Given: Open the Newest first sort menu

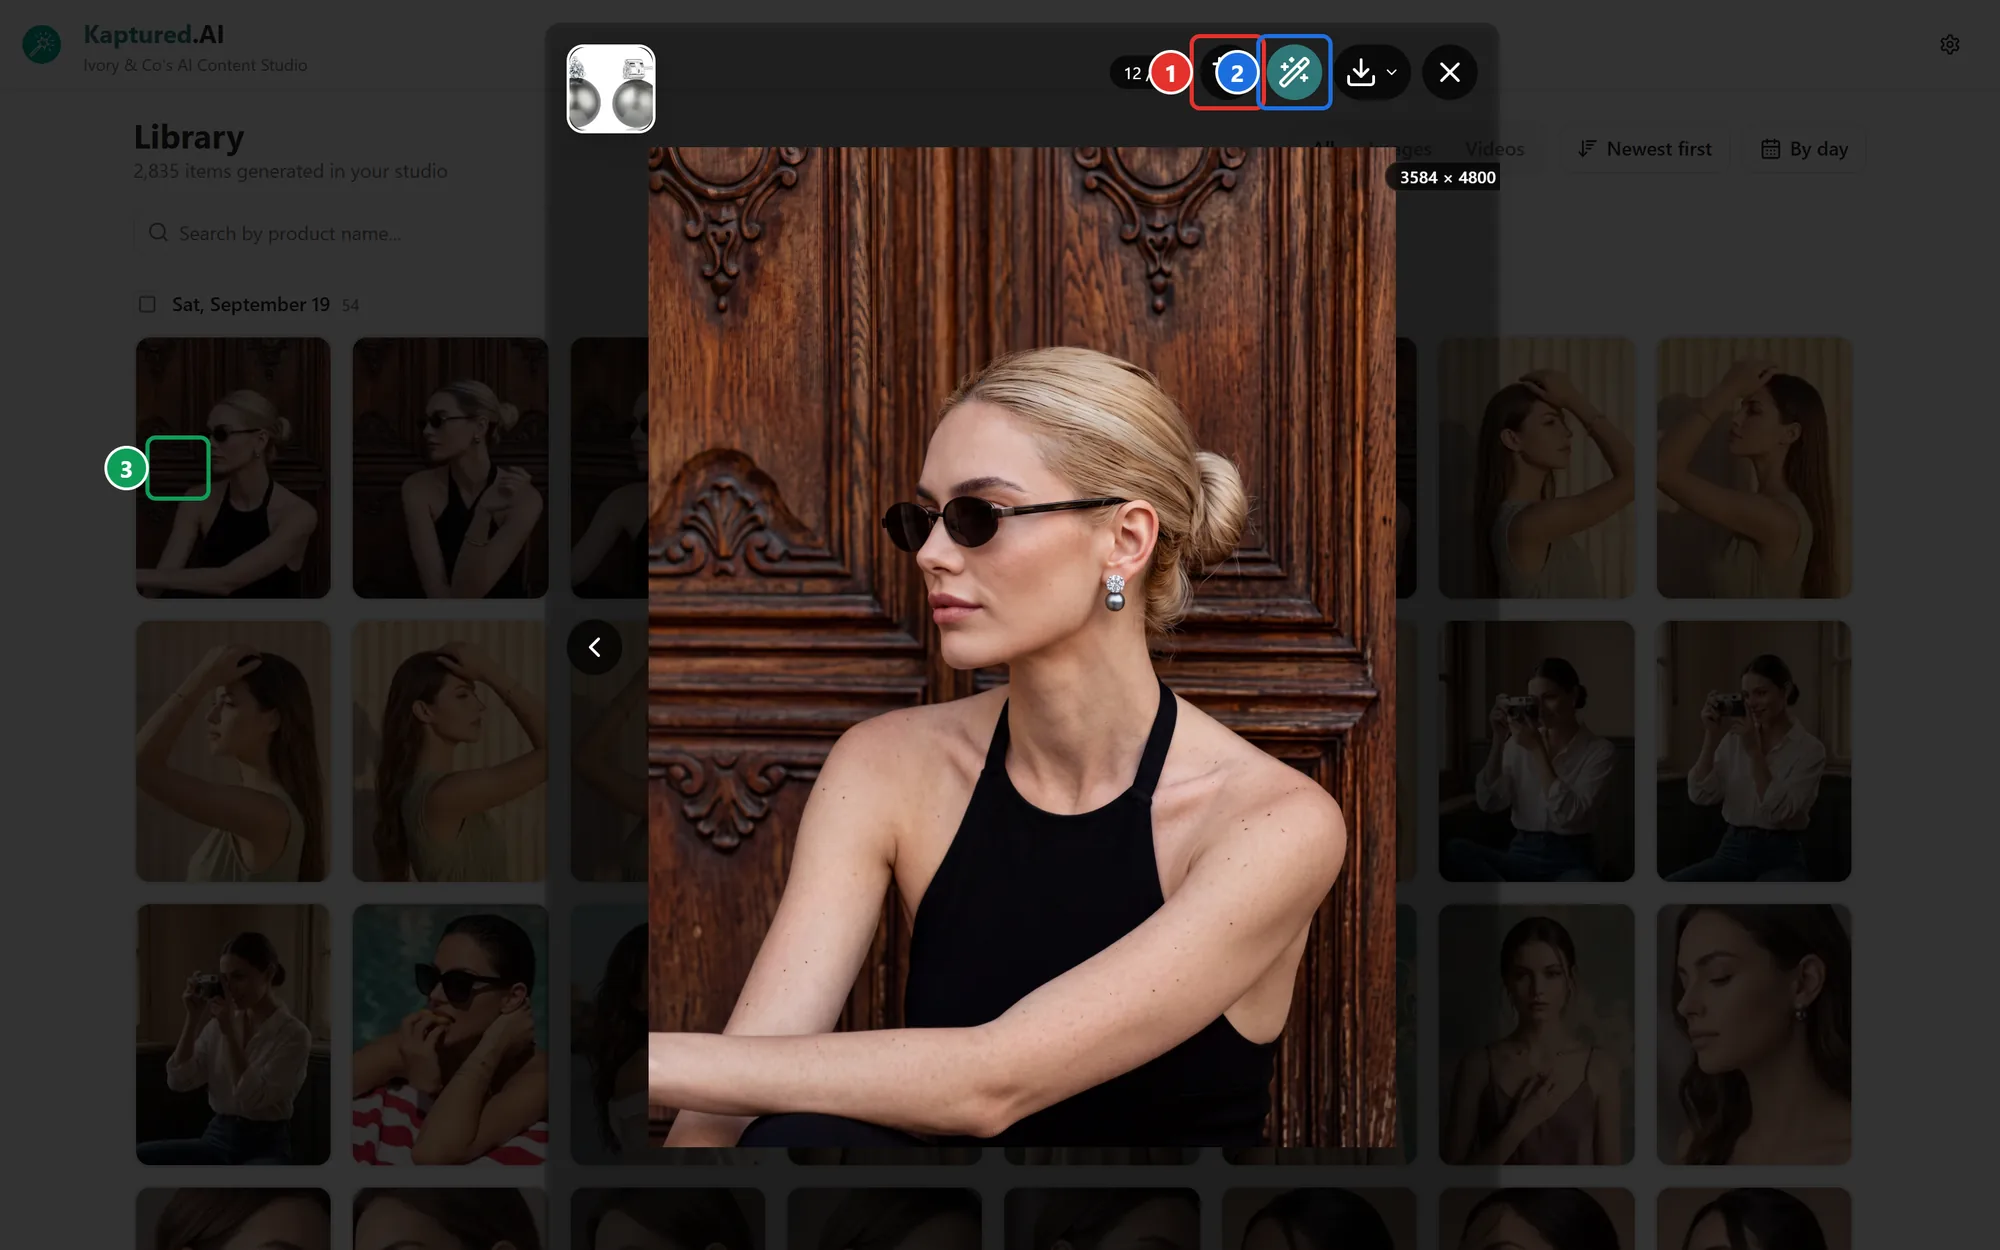Looking at the screenshot, I should (1645, 149).
